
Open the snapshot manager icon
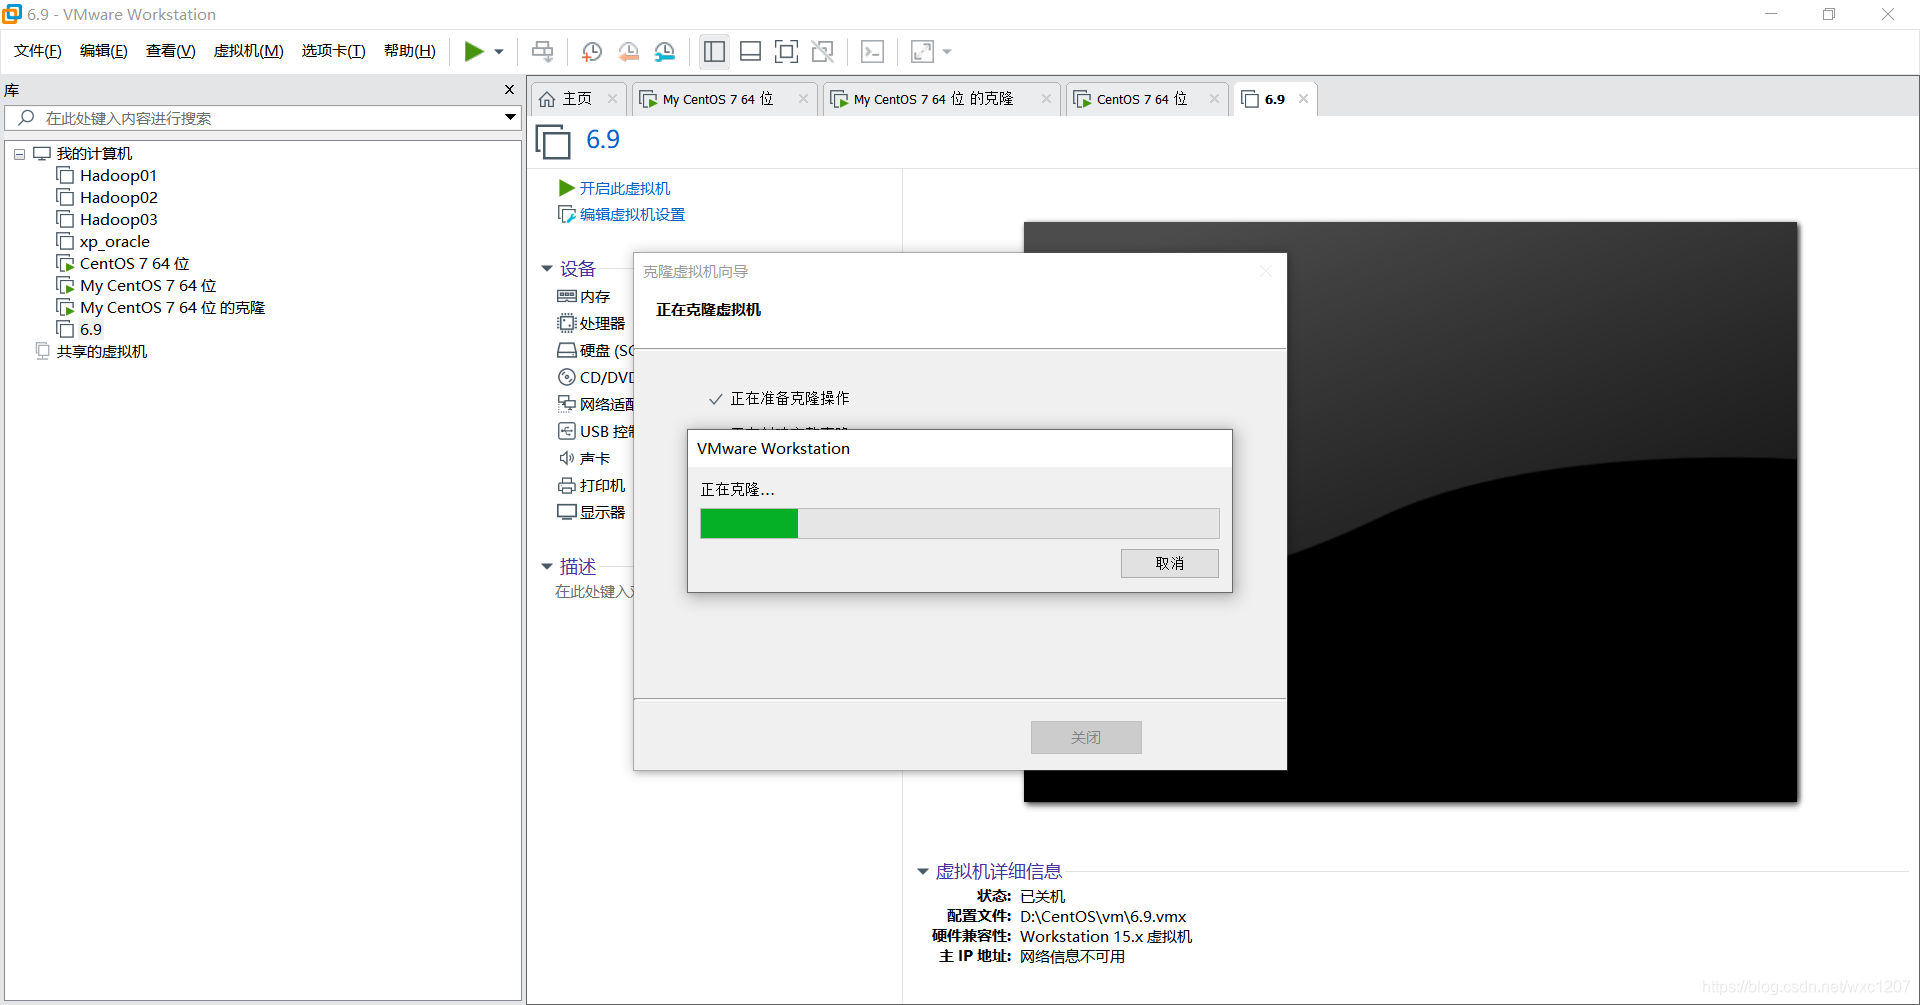tap(665, 51)
